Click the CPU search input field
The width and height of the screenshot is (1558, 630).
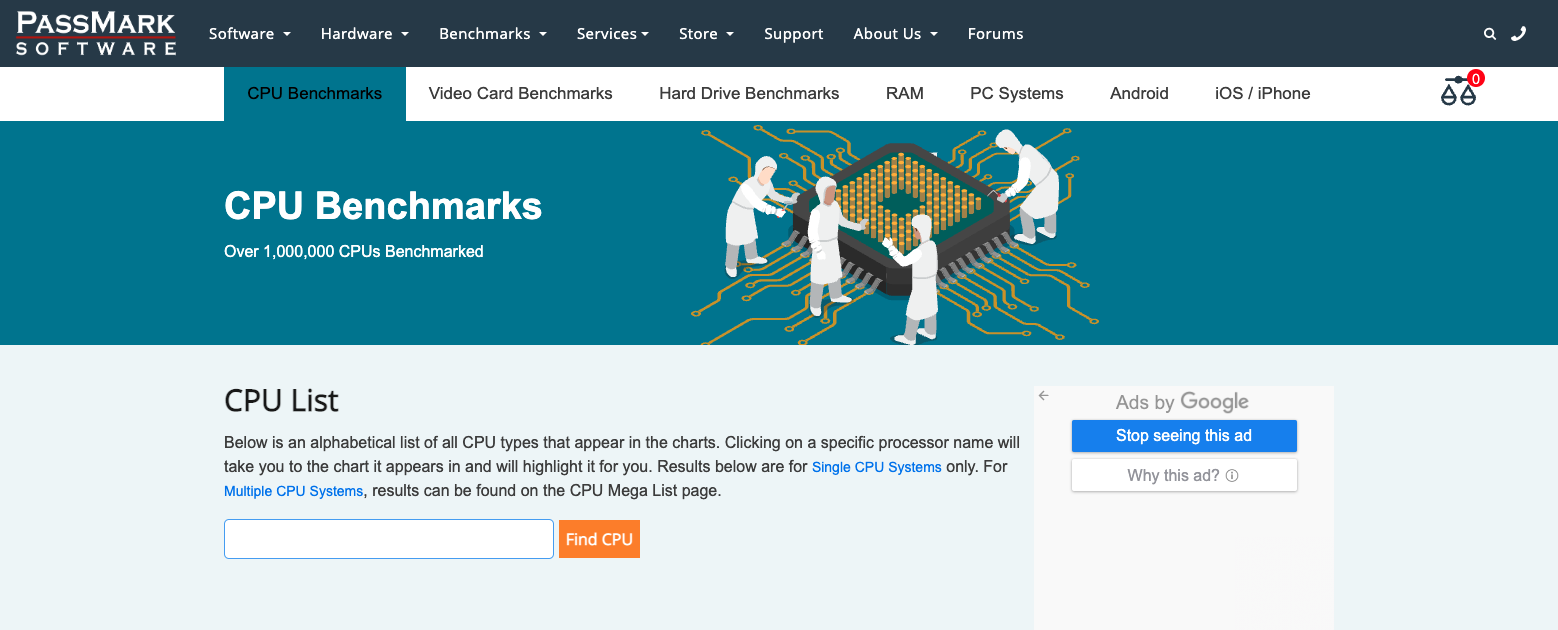click(x=389, y=539)
